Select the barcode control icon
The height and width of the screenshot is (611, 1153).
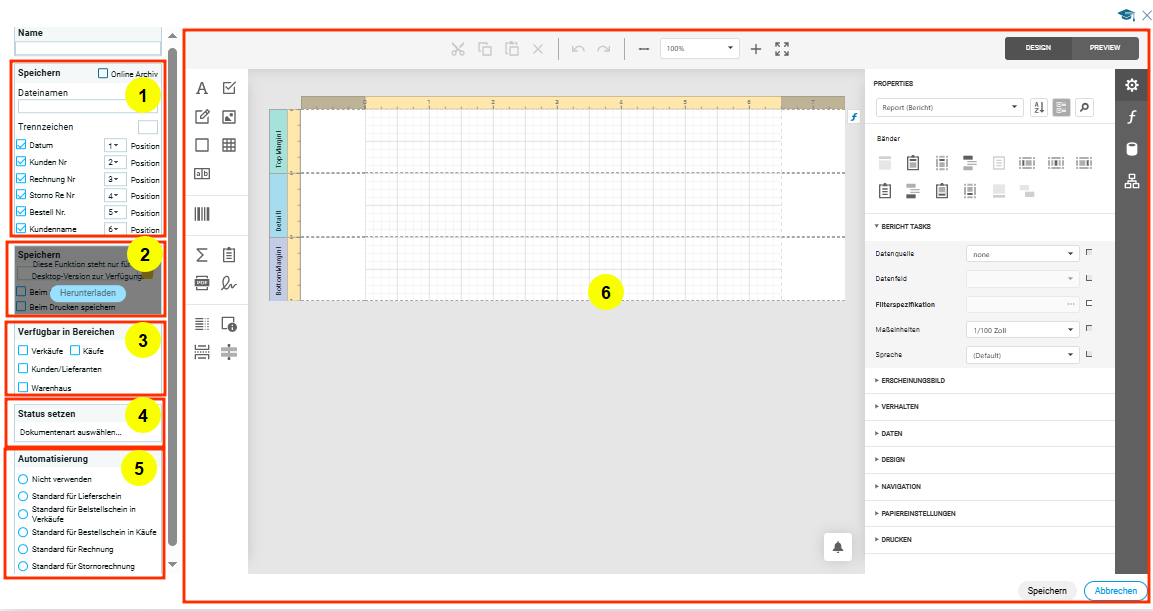tap(202, 213)
